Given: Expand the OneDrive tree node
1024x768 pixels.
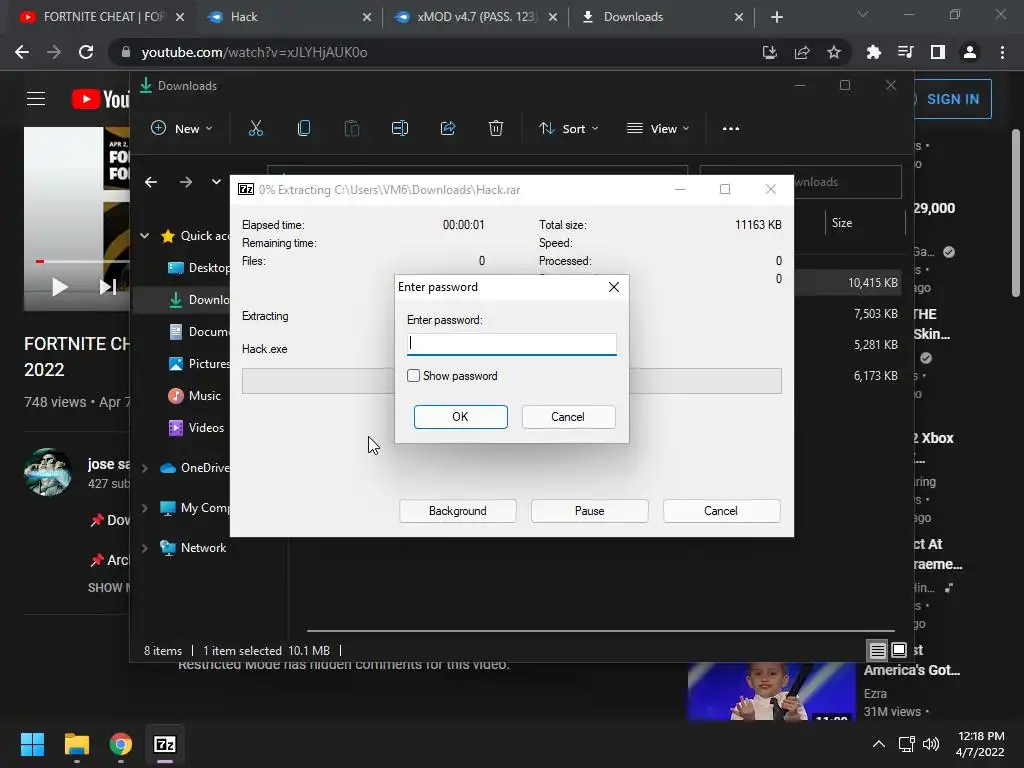Looking at the screenshot, I should [x=144, y=468].
